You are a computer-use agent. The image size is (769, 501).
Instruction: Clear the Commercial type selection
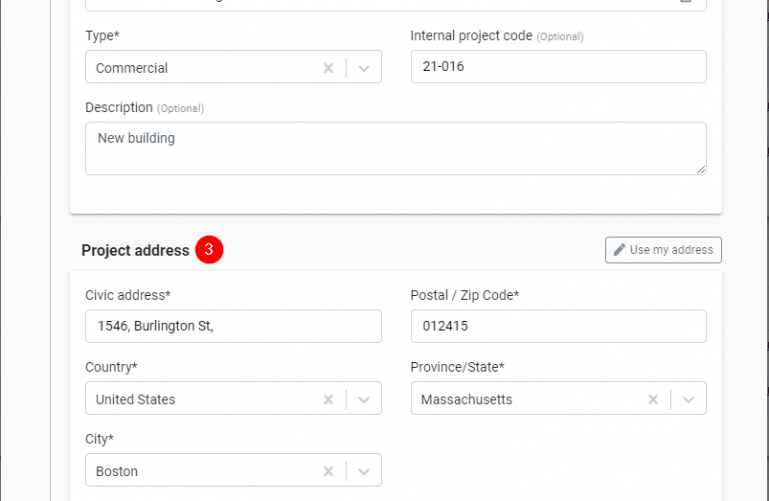click(x=328, y=68)
